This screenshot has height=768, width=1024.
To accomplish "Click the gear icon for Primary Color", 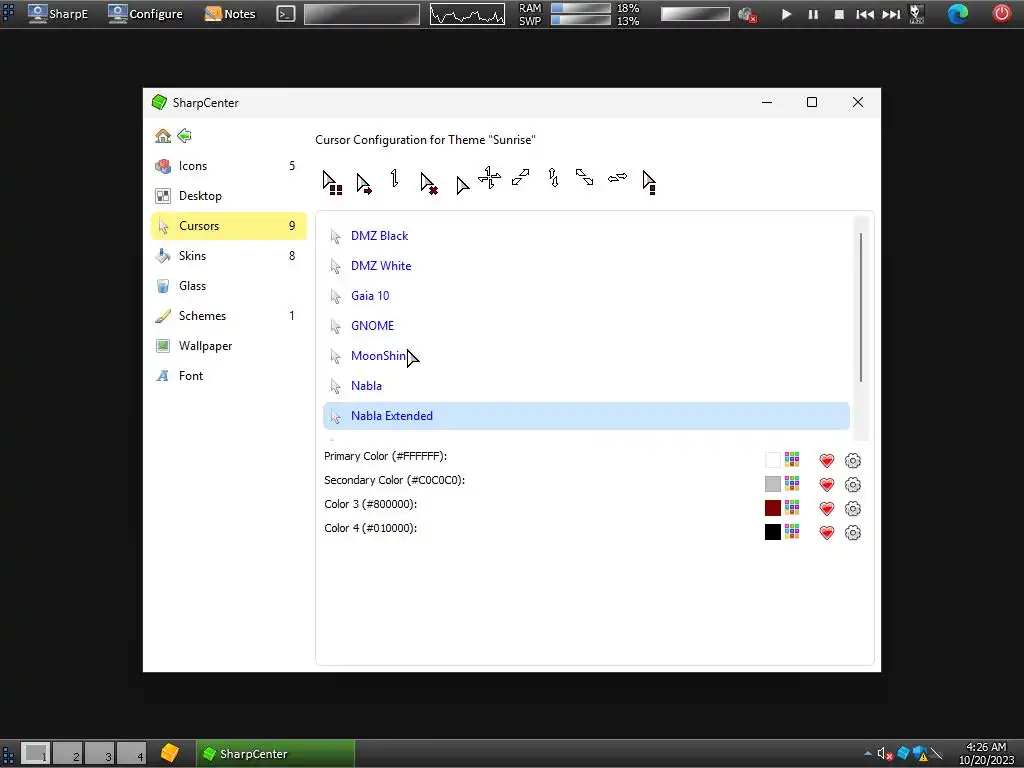I will 853,460.
